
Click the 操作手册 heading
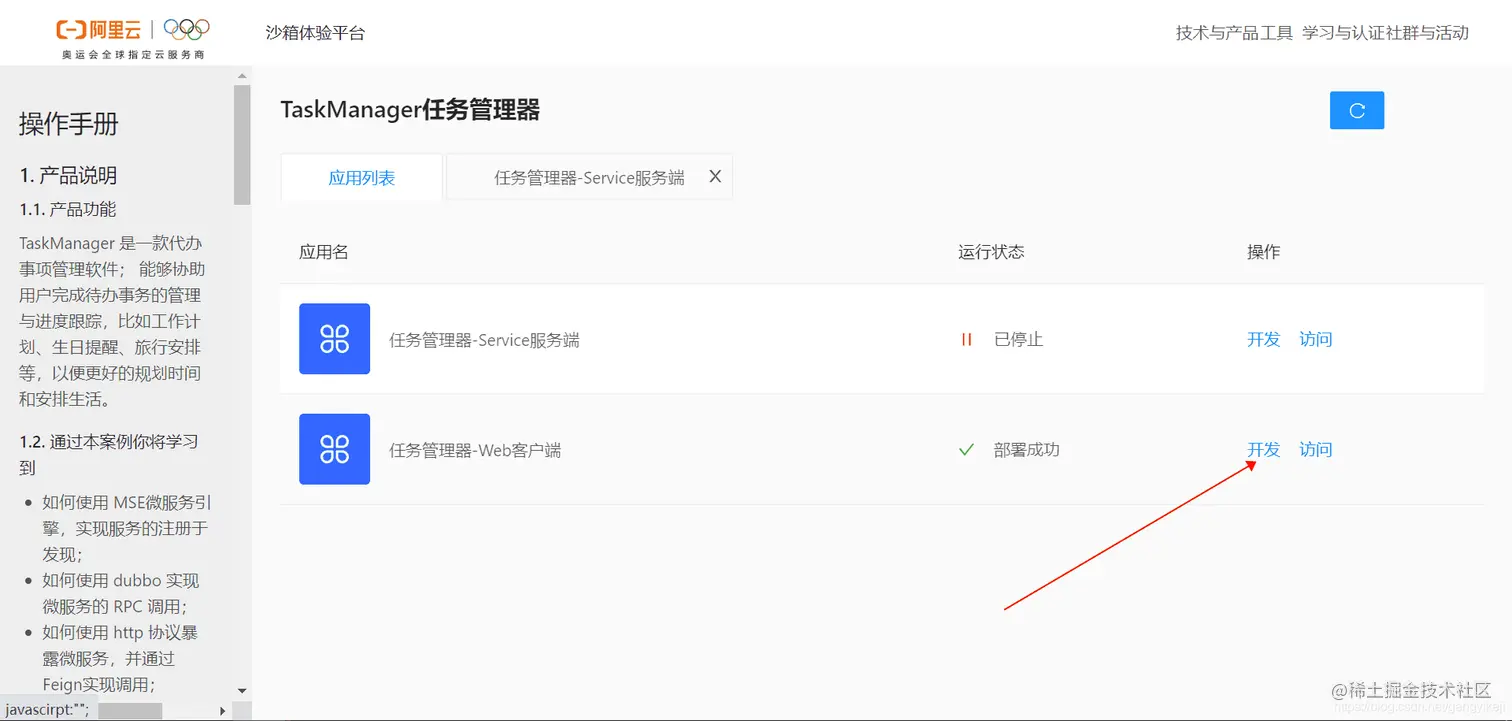point(68,124)
